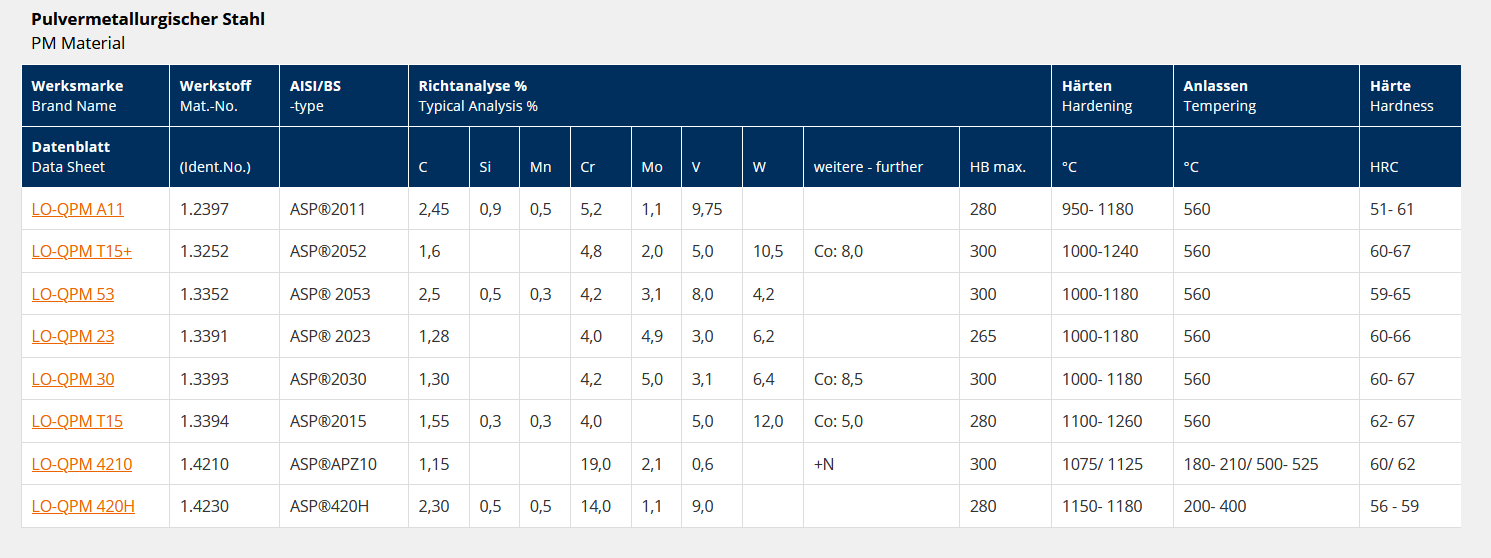This screenshot has width=1491, height=558.
Task: Select the 1075/ 1125 hardening value
Action: tap(1102, 464)
